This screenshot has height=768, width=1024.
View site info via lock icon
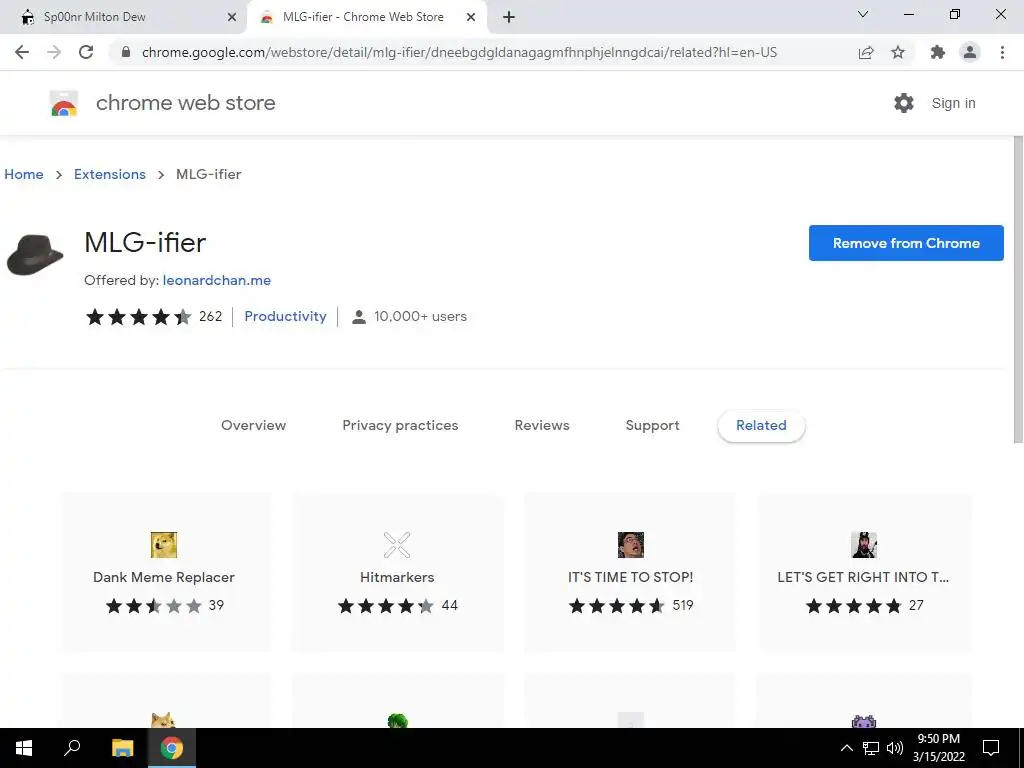pyautogui.click(x=126, y=52)
